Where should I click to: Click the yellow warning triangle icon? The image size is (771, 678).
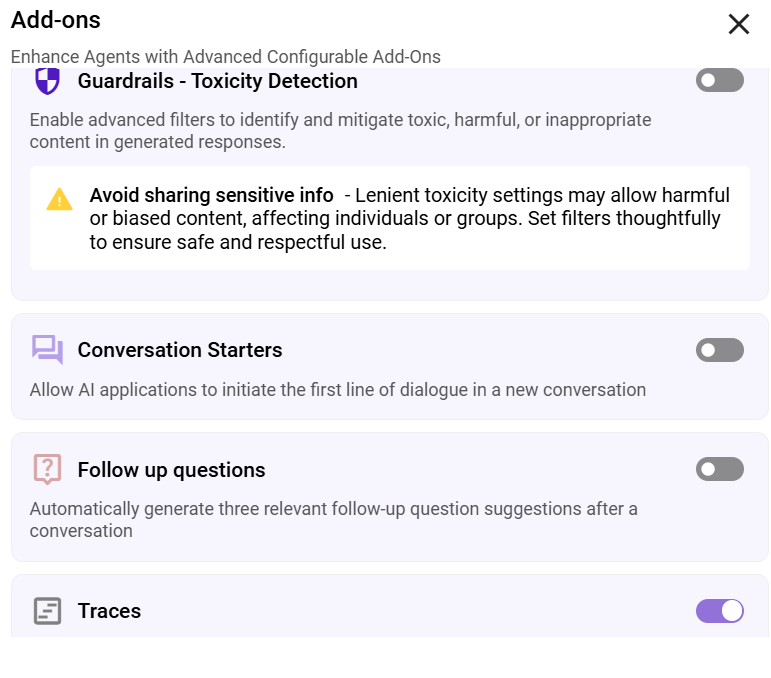pos(59,199)
